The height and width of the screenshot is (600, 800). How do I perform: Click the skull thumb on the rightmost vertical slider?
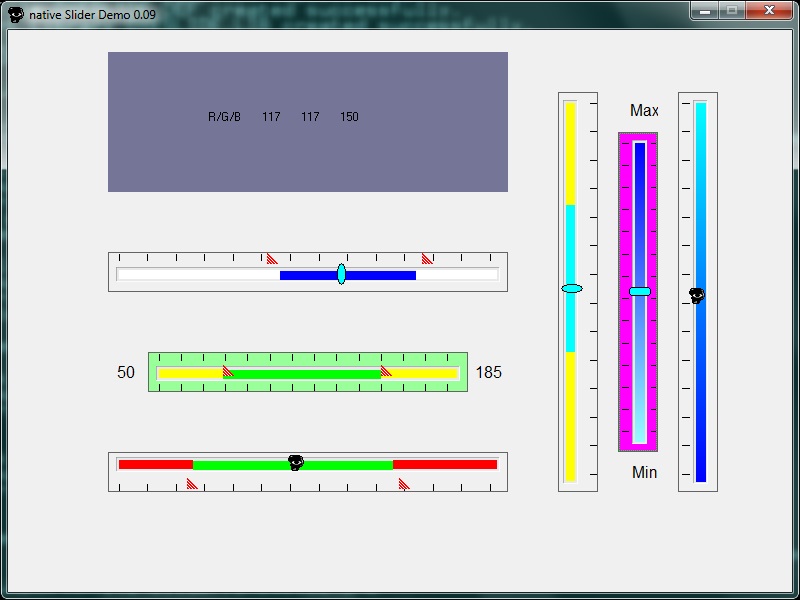point(697,295)
